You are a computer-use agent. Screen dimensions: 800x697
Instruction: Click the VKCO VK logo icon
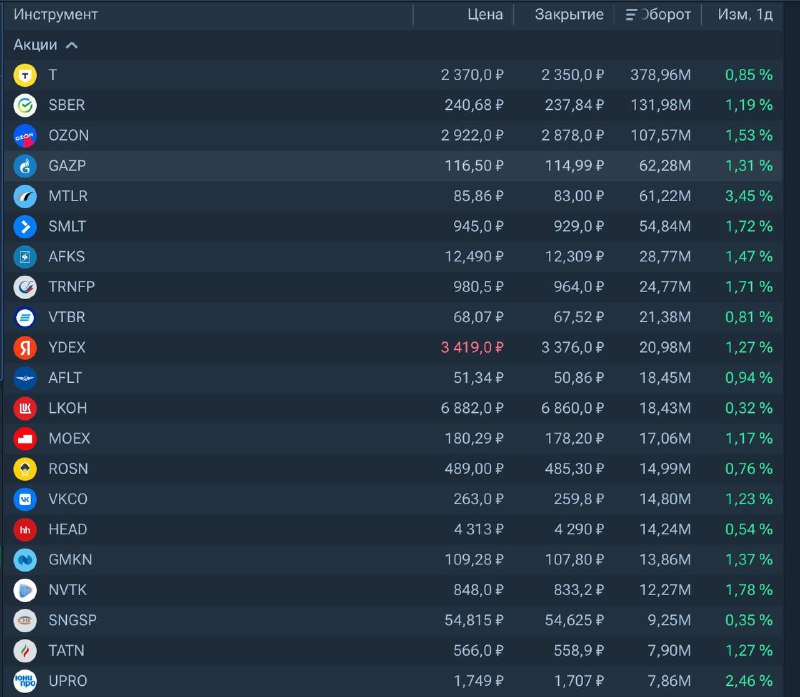[25, 500]
